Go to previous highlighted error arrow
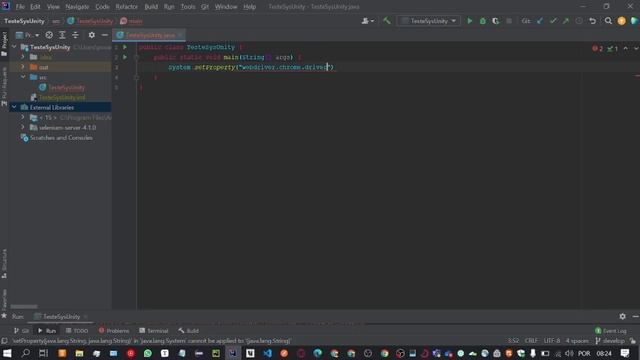 [626, 49]
